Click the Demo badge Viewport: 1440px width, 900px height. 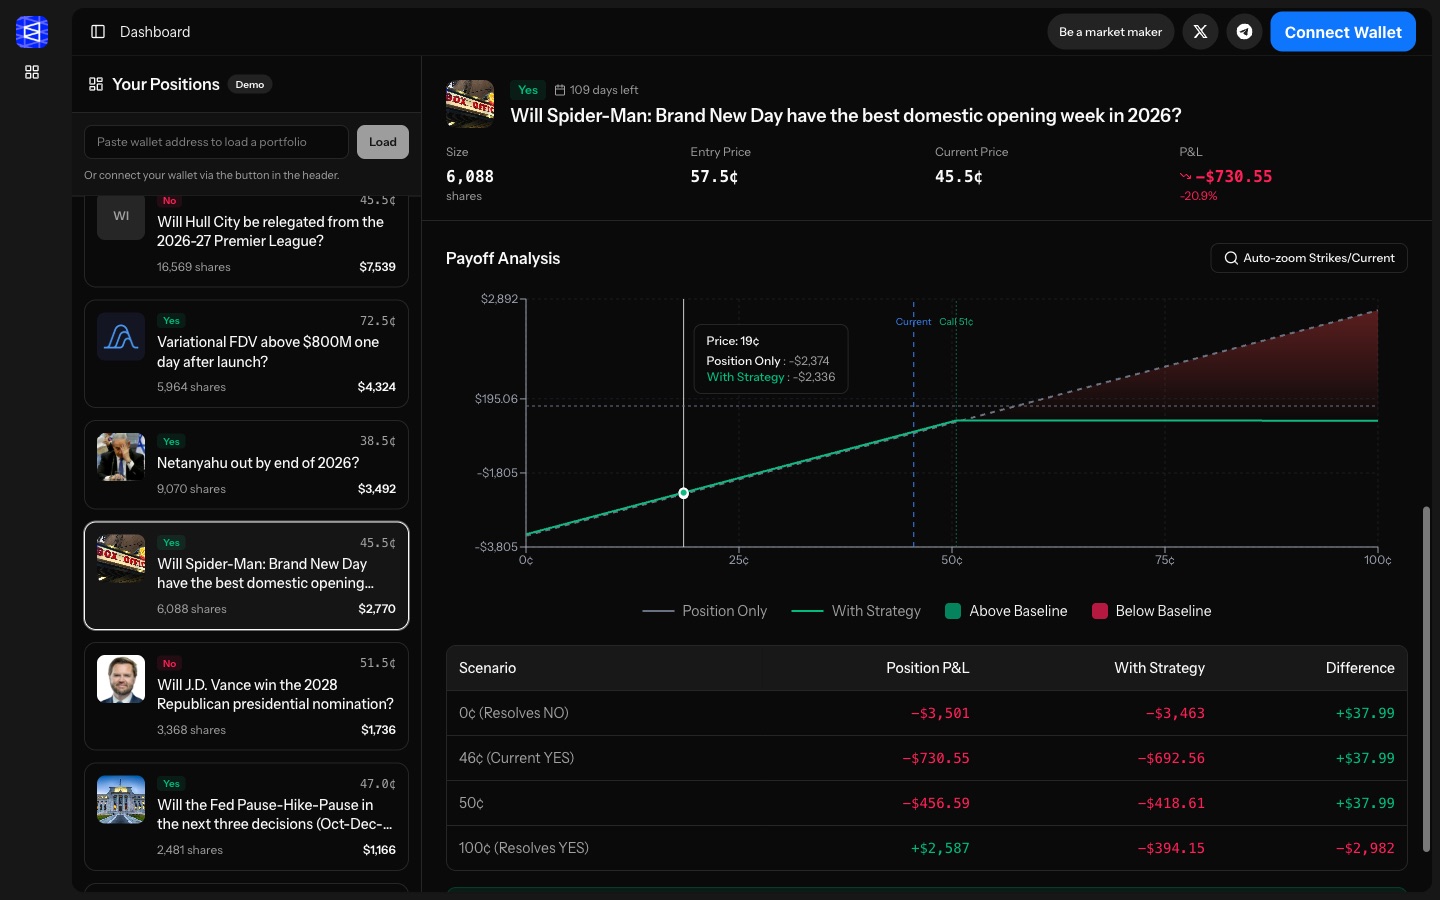pos(250,85)
